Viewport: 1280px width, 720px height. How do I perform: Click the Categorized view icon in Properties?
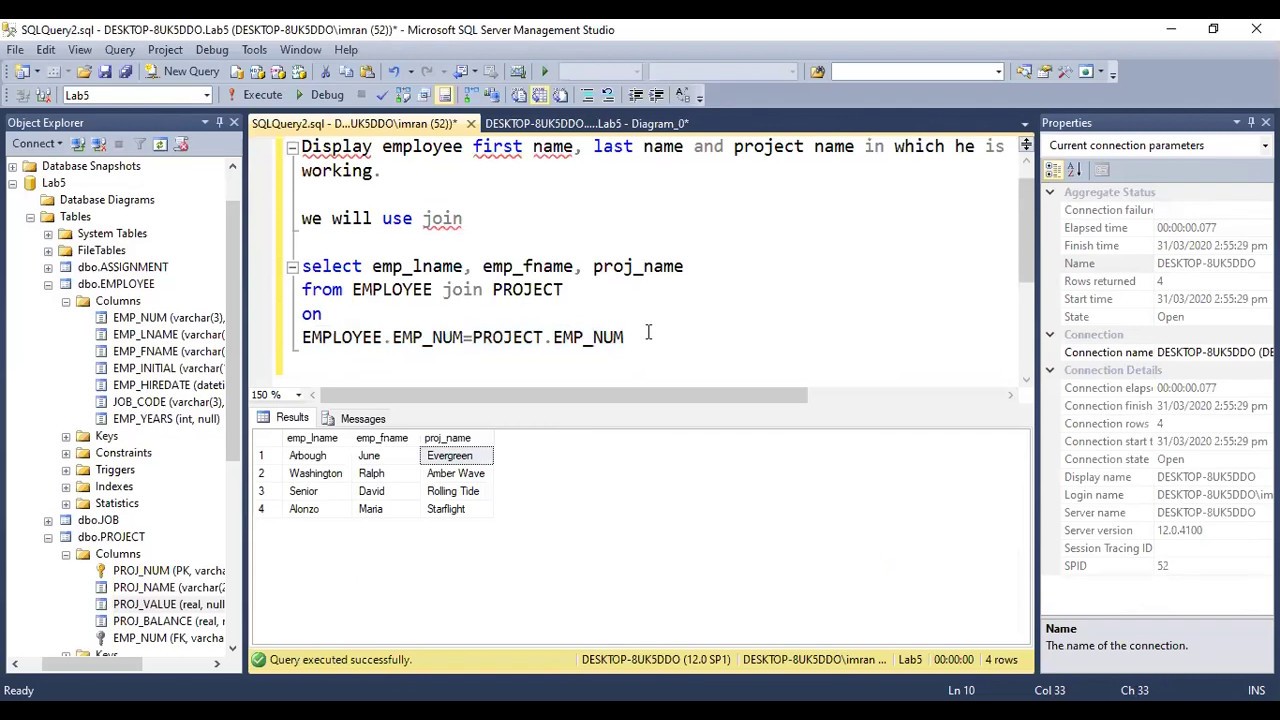(1053, 170)
